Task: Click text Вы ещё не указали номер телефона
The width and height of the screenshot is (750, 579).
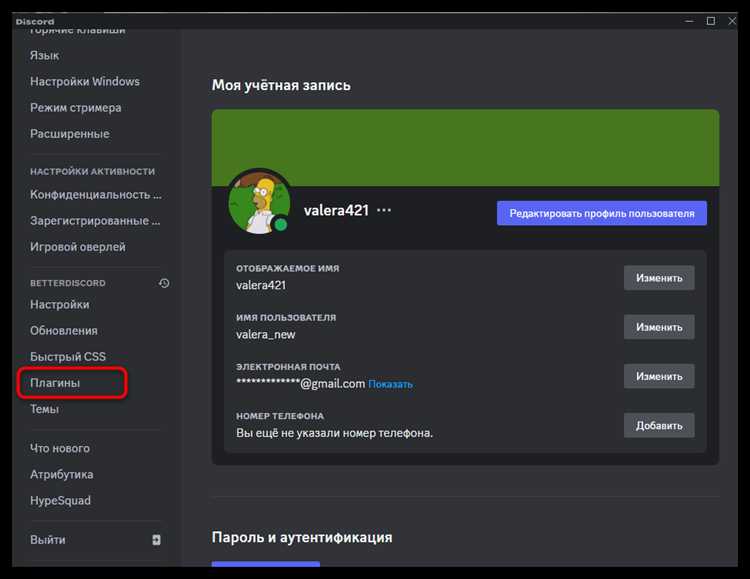Action: 334,433
